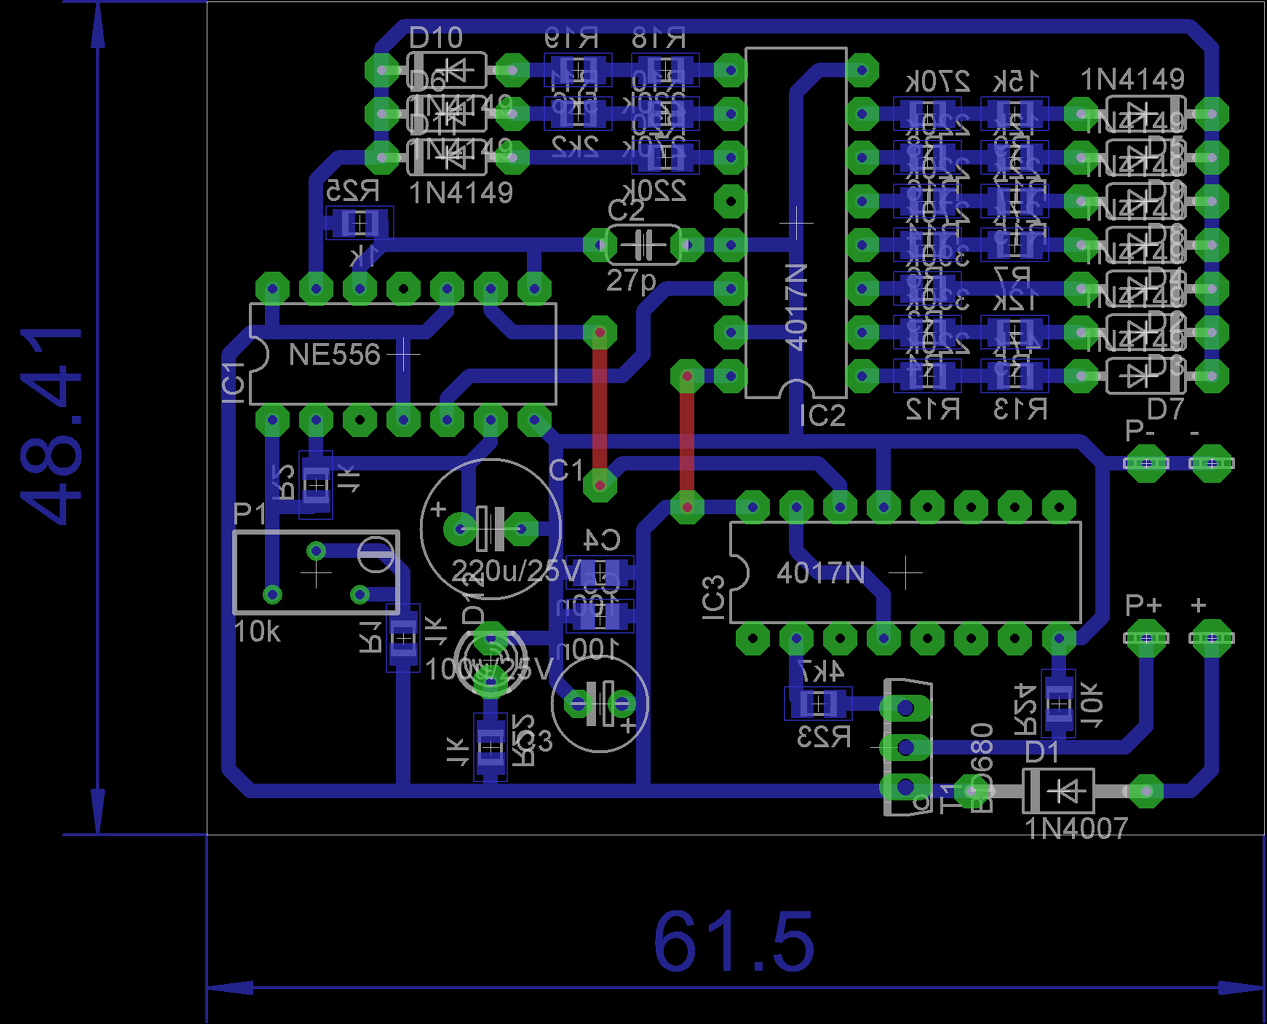This screenshot has height=1024, width=1267.
Task: Select the D1 diode label
Action: [1042, 751]
